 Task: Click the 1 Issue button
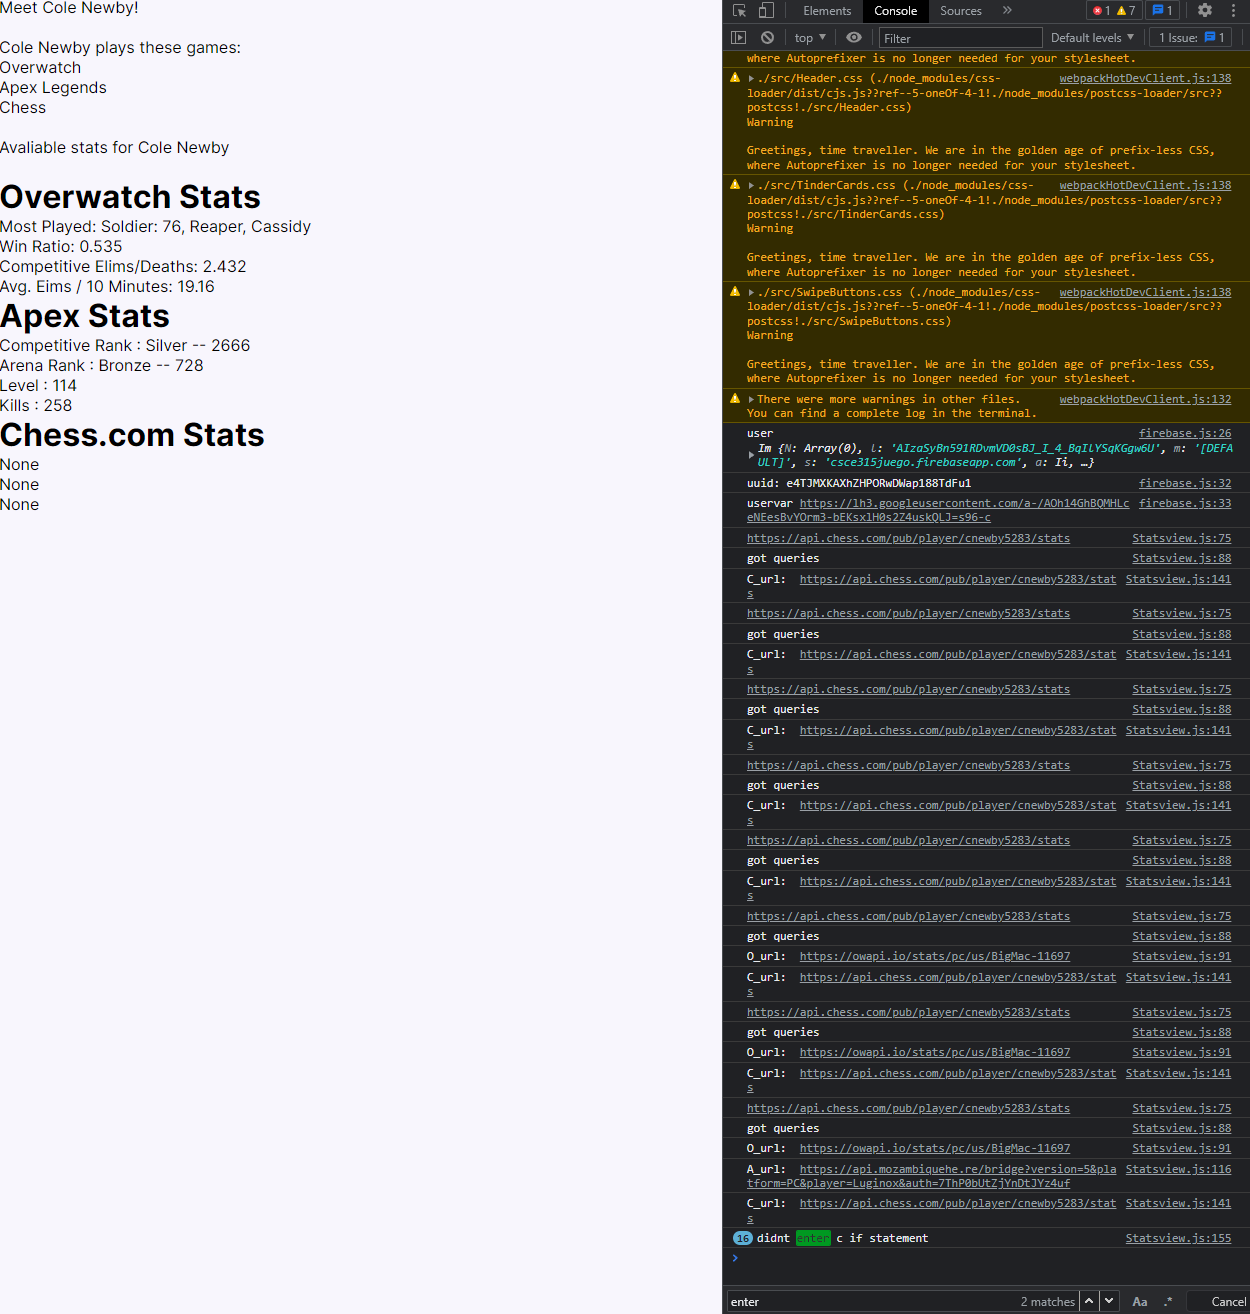click(x=1192, y=38)
